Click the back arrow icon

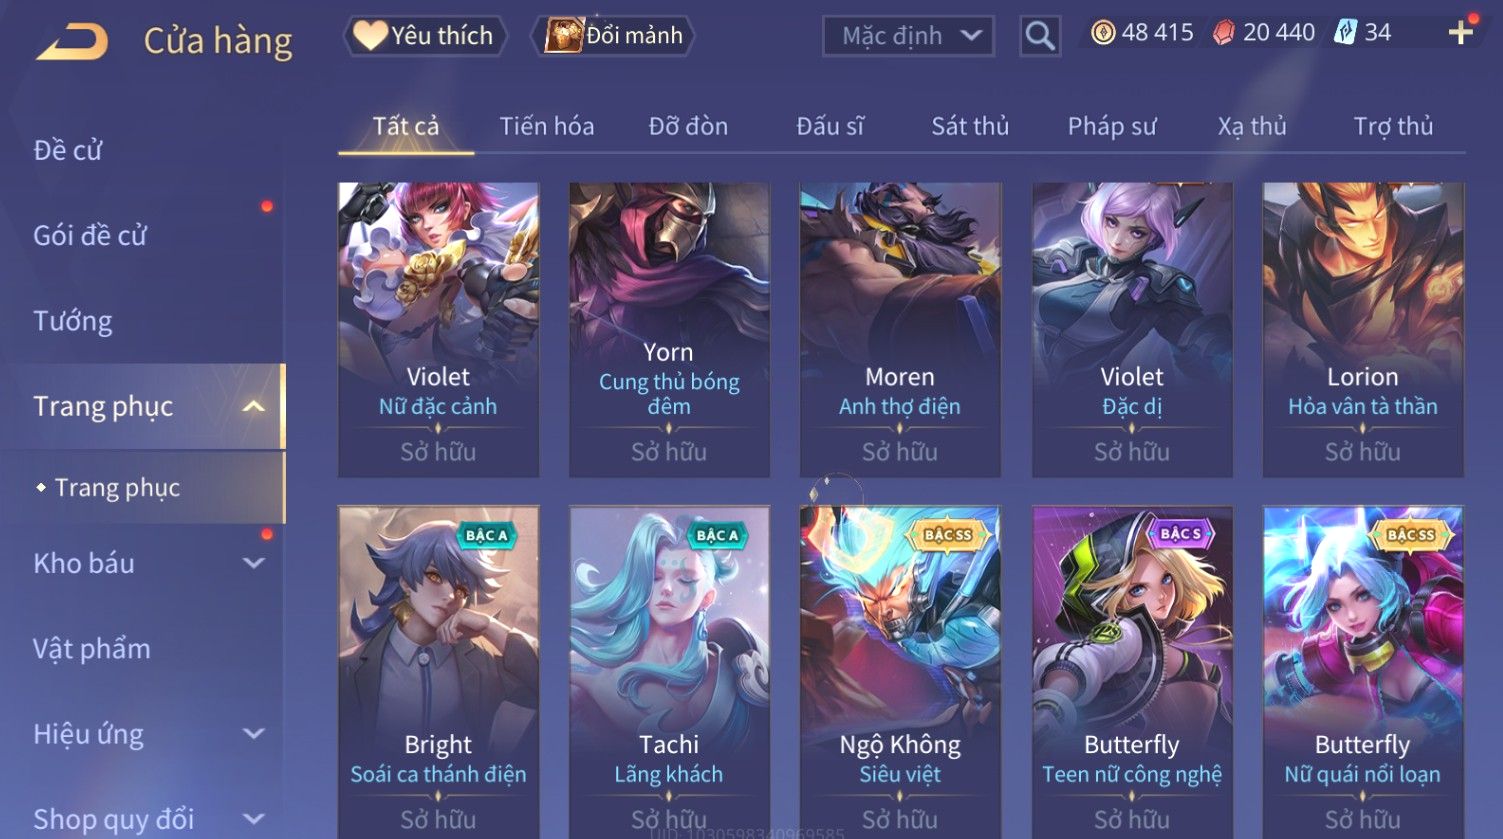[72, 42]
